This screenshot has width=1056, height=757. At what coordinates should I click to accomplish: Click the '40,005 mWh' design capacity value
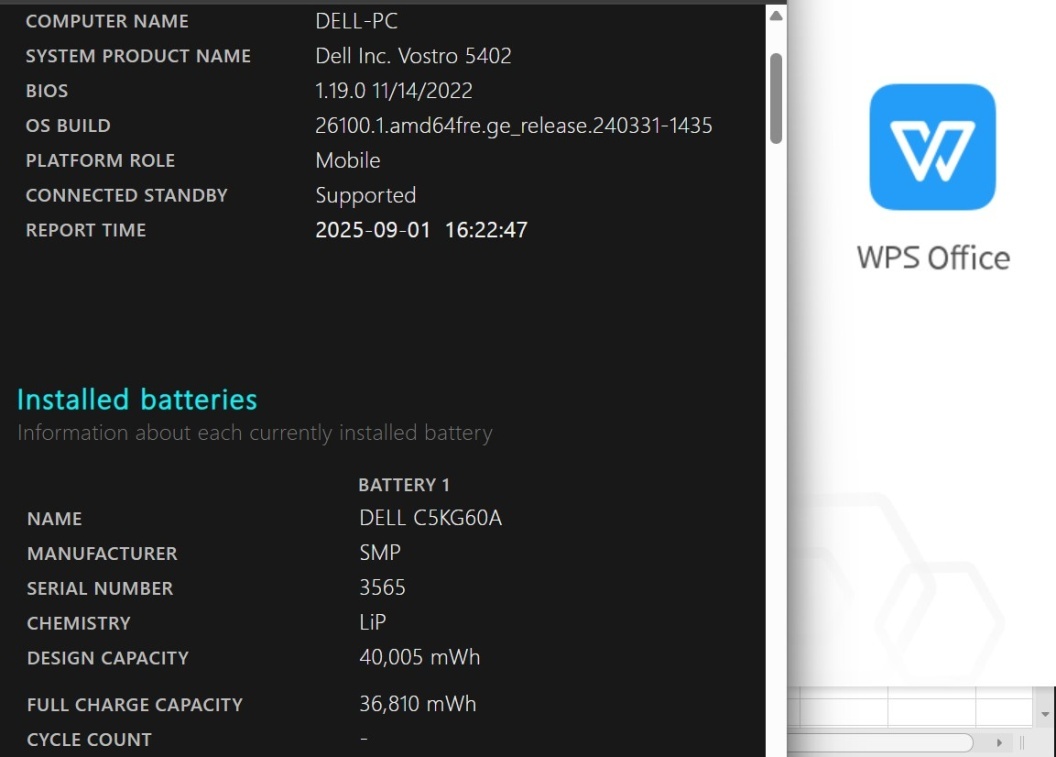coord(420,657)
